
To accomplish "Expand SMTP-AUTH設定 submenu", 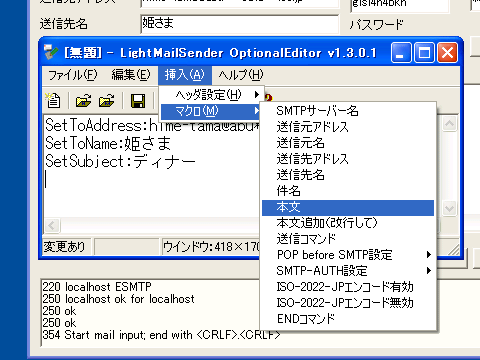I will click(x=348, y=271).
